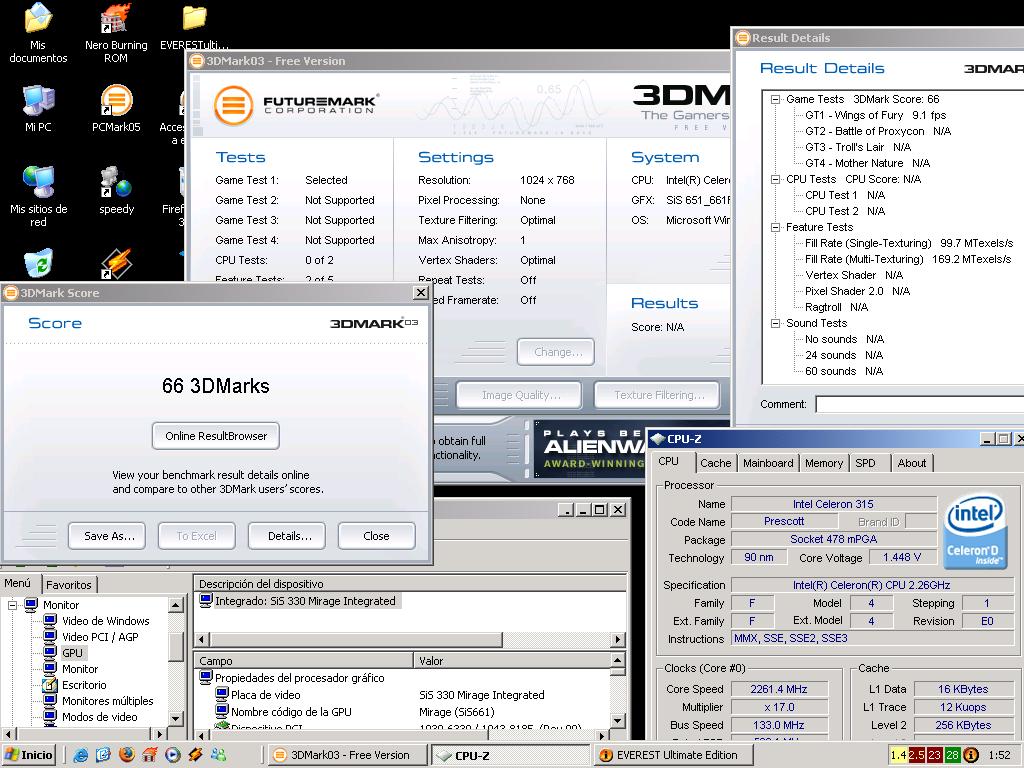Screen dimensions: 1024x768
Task: Select Video PCI / AGP tree item
Action: [100, 637]
